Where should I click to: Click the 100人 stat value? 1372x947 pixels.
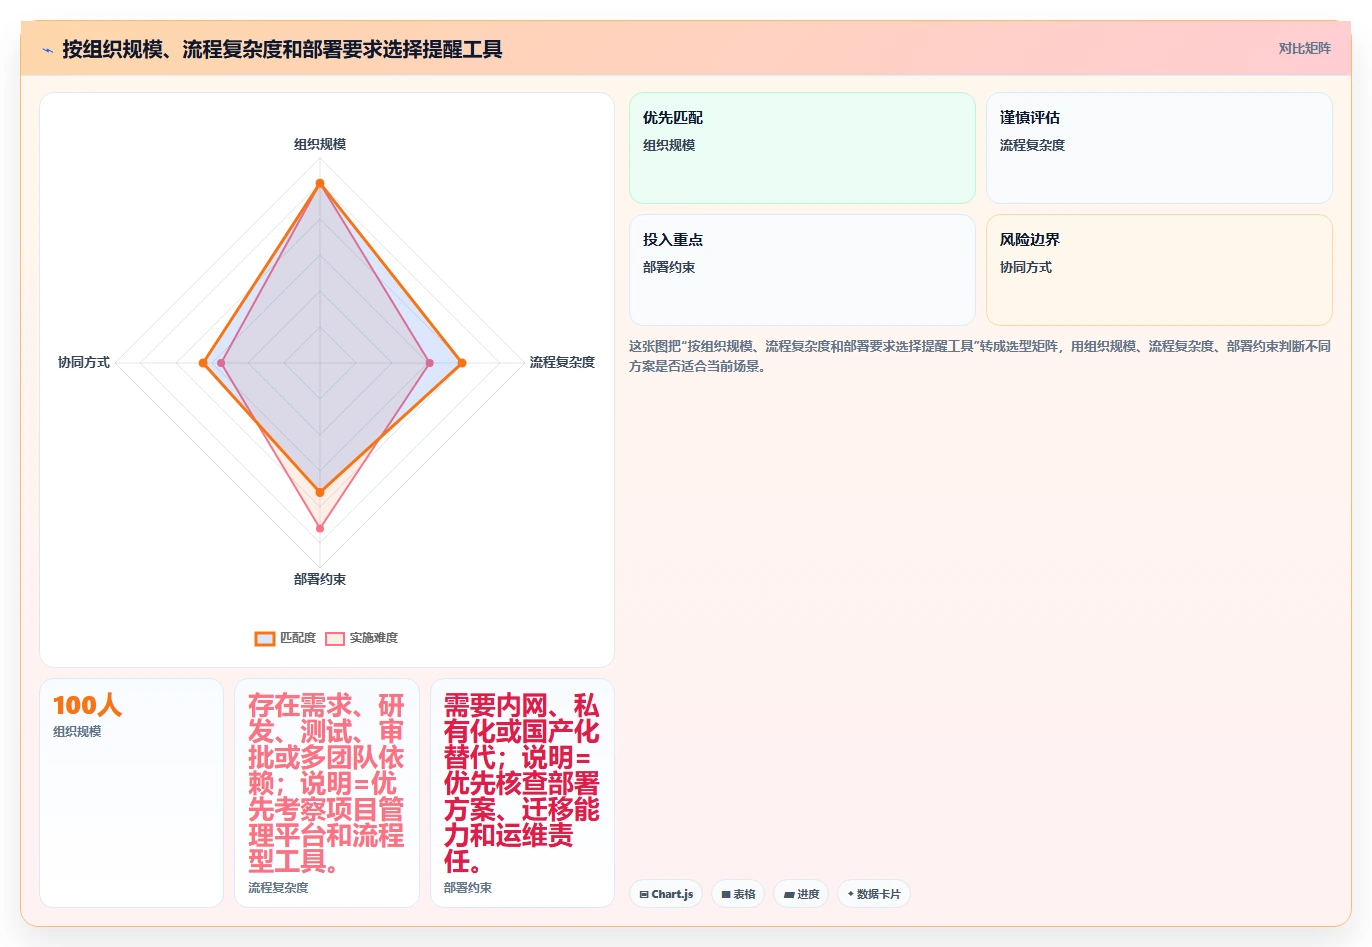[87, 705]
